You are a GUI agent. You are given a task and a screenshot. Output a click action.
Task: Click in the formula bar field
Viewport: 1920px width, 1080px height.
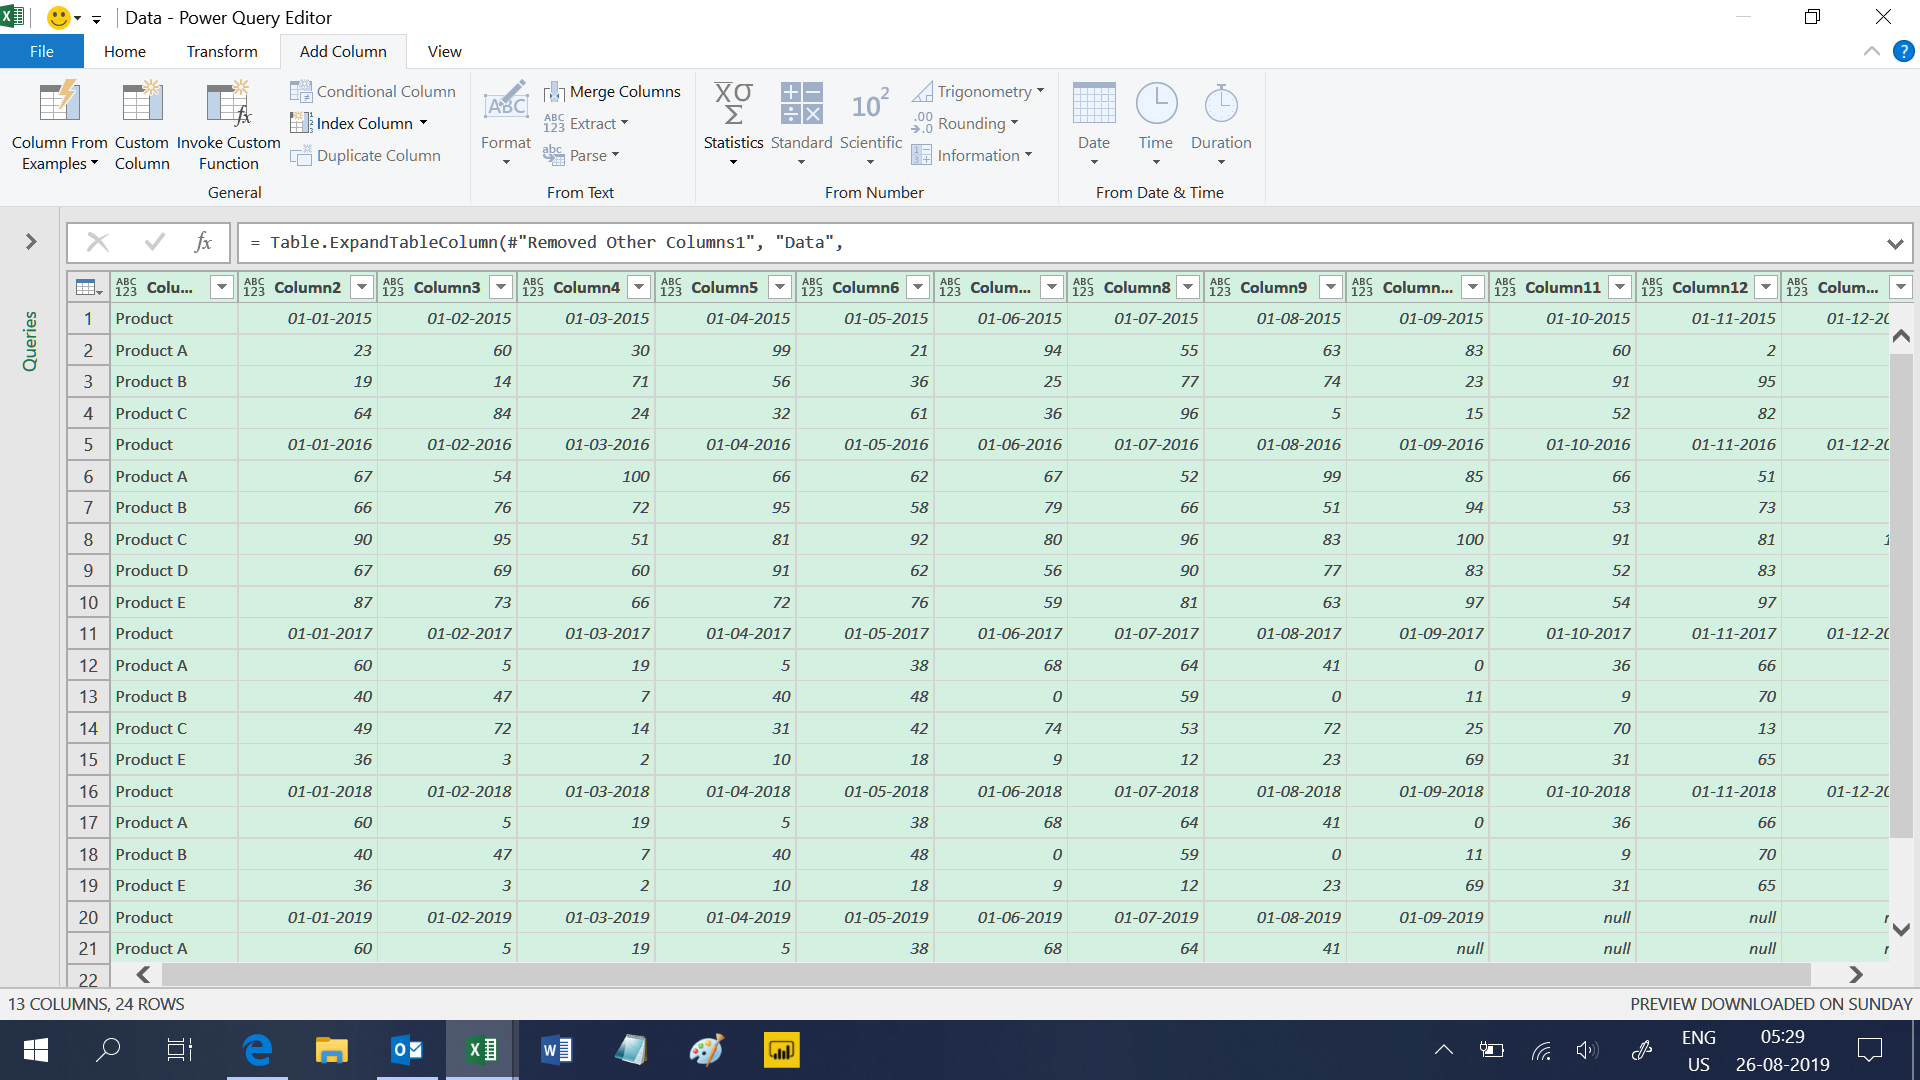click(1060, 242)
